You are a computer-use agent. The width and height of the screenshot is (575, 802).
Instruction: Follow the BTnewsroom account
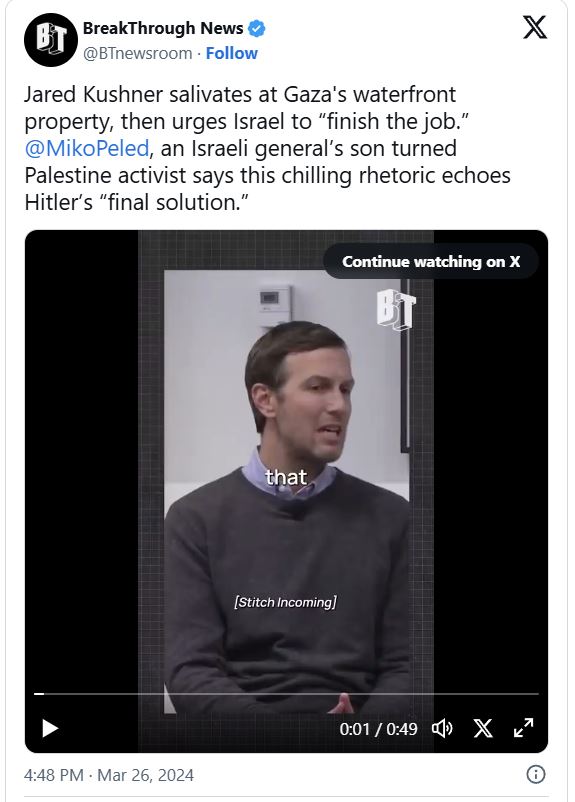232,53
